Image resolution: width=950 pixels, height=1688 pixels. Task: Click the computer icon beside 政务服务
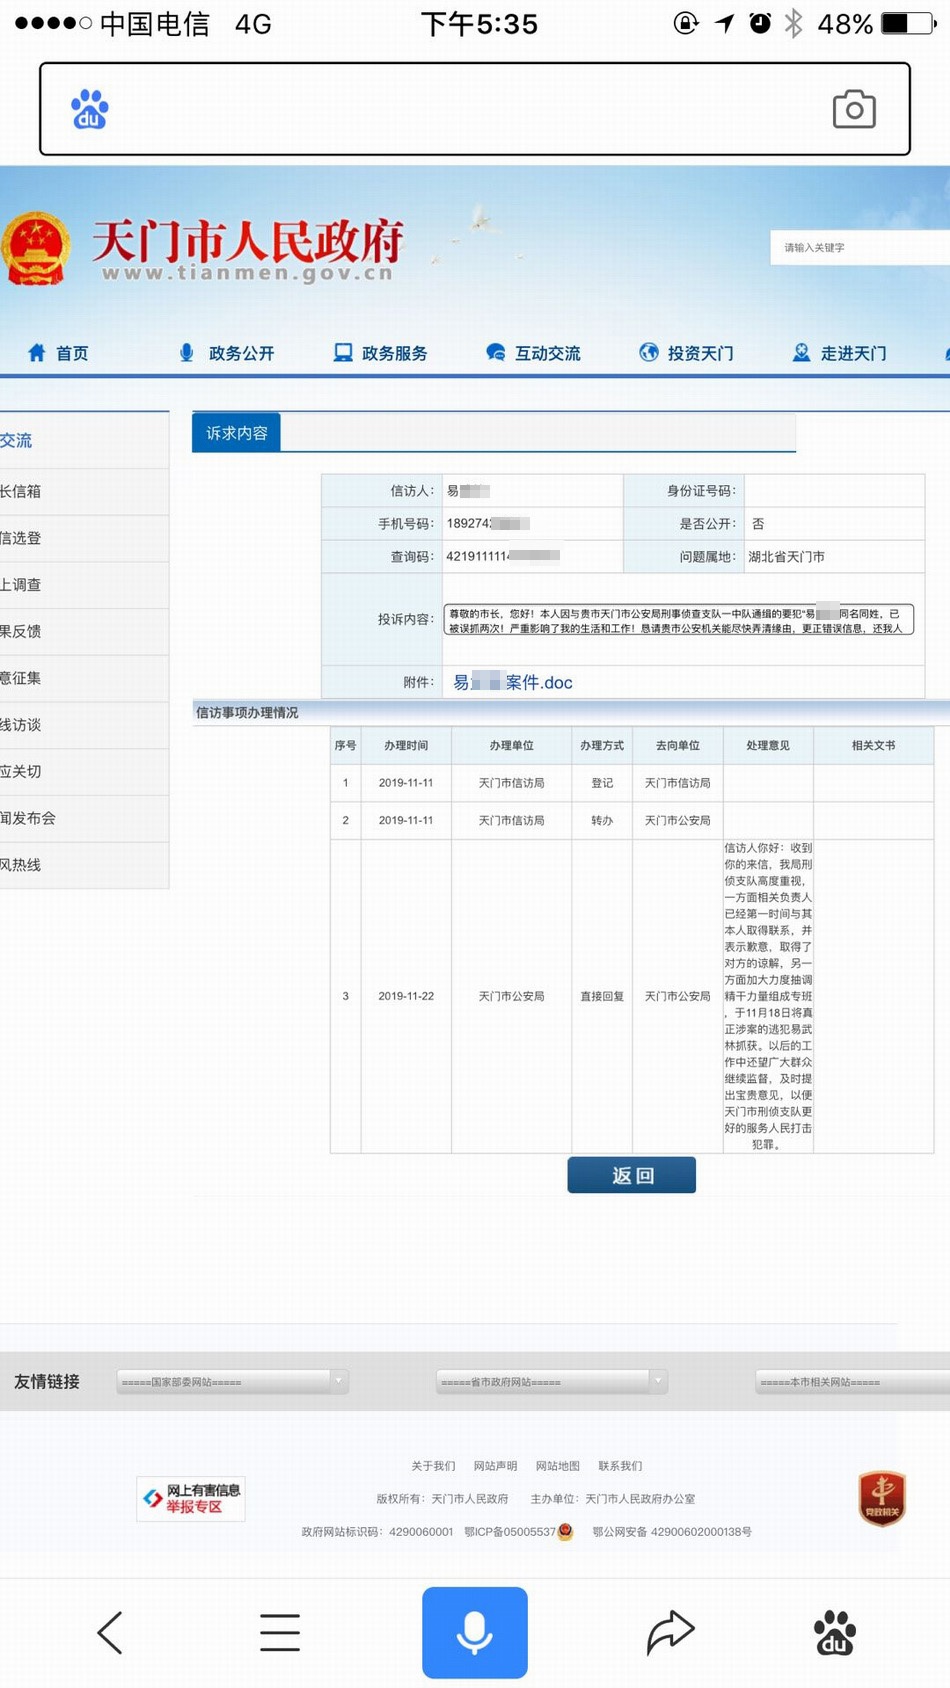point(343,352)
